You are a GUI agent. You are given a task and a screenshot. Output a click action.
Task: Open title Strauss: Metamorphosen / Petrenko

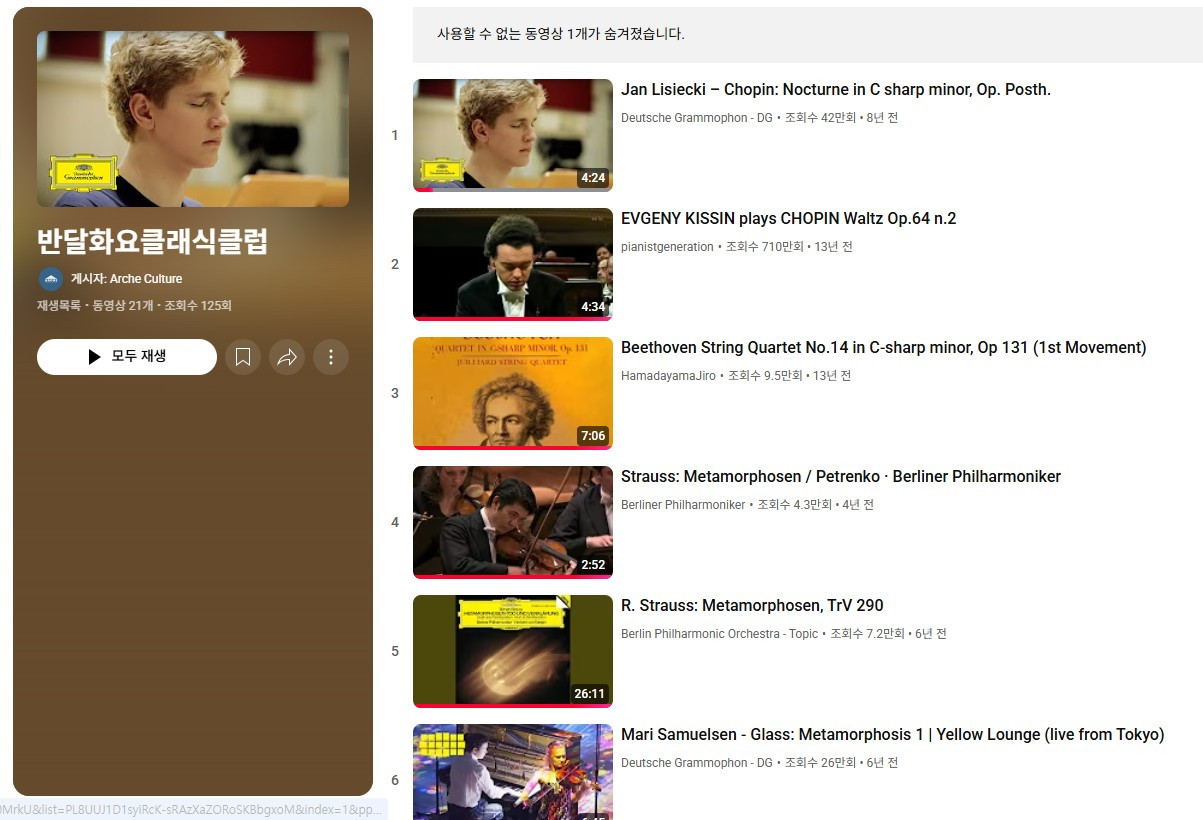tap(841, 477)
